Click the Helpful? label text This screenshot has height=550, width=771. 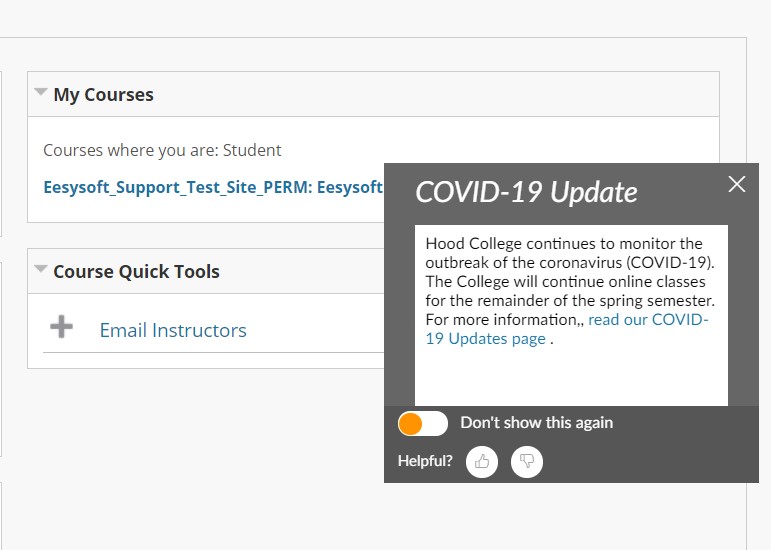click(x=425, y=461)
